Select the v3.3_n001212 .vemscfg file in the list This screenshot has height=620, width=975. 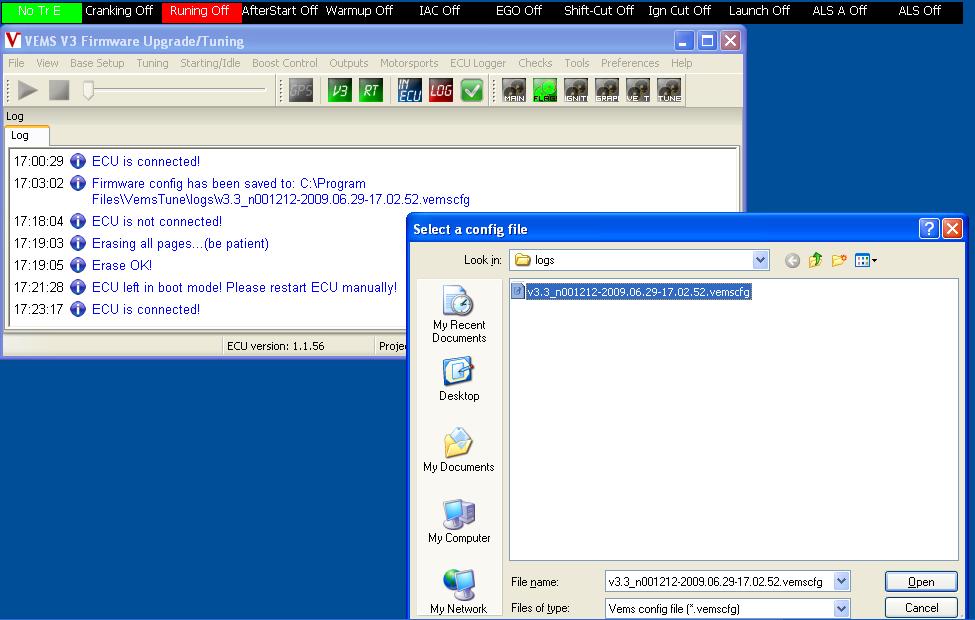(x=631, y=292)
